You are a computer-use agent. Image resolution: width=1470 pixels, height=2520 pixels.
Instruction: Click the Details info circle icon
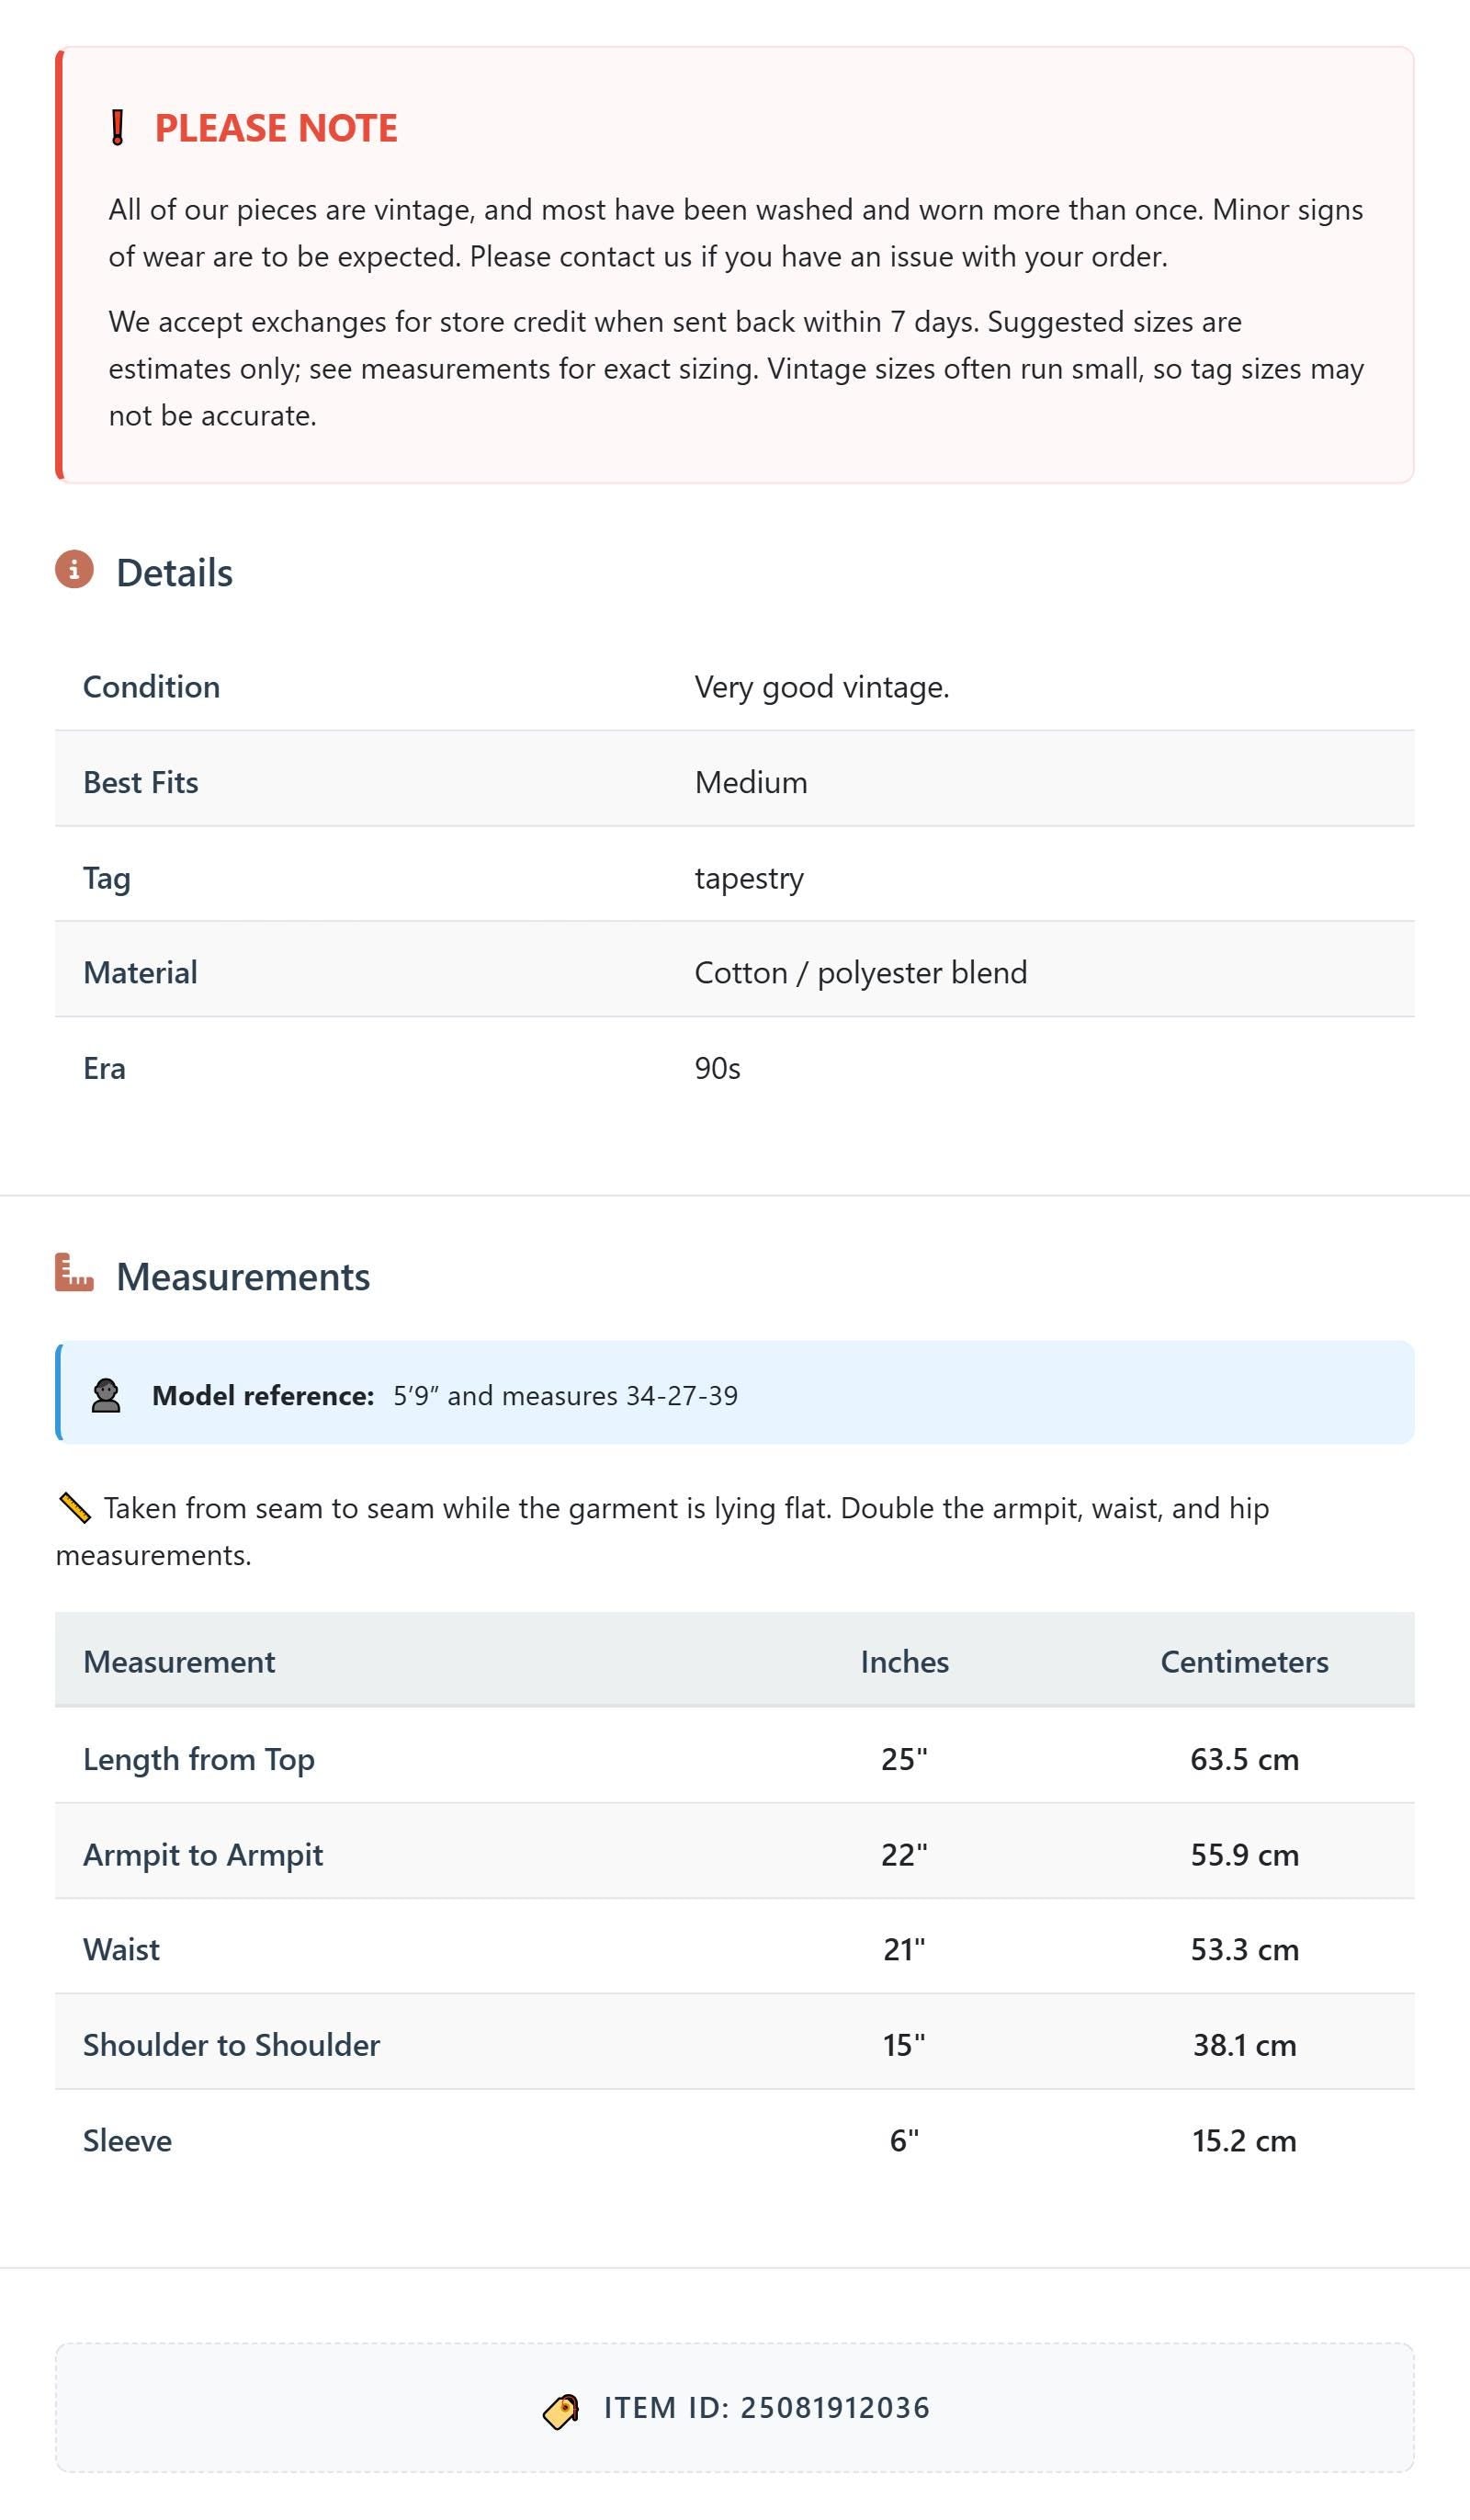tap(74, 570)
